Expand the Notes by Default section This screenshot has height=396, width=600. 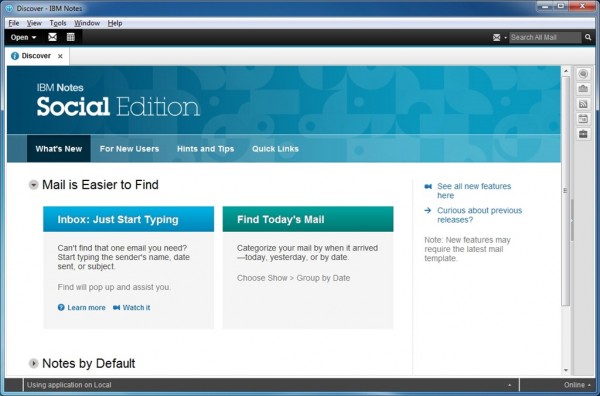[34, 363]
